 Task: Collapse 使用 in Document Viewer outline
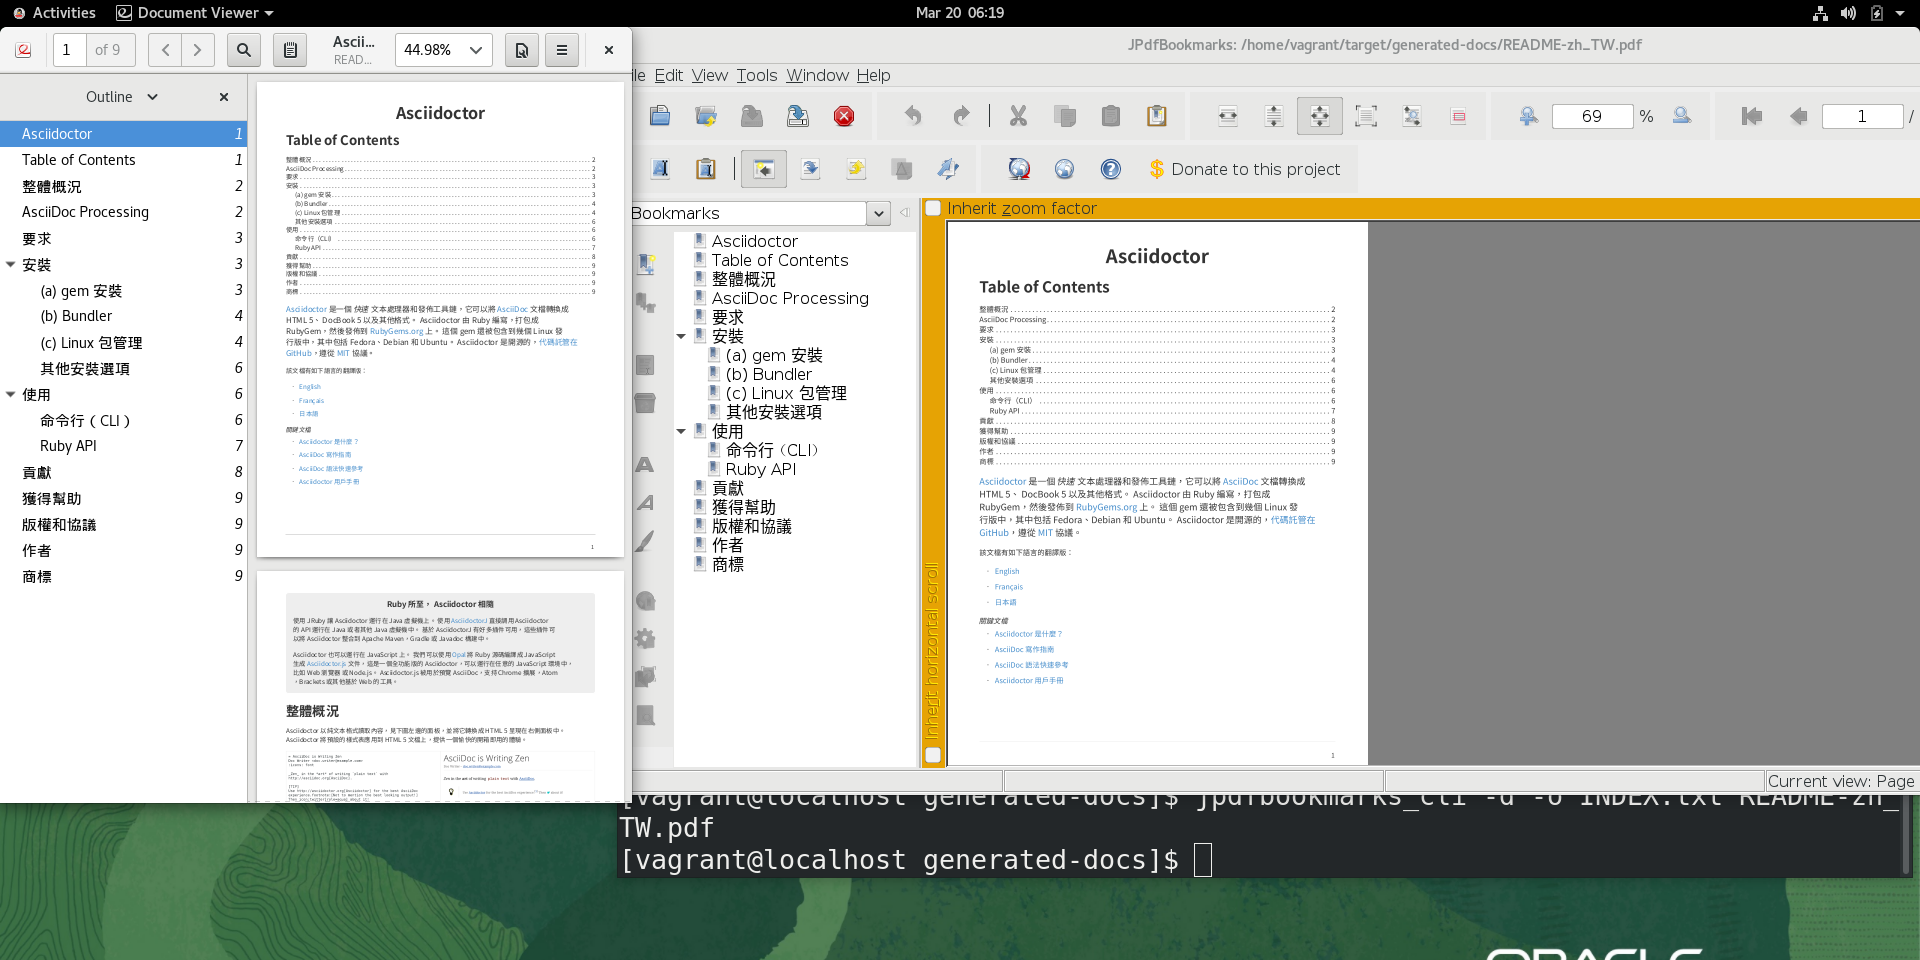pyautogui.click(x=11, y=395)
